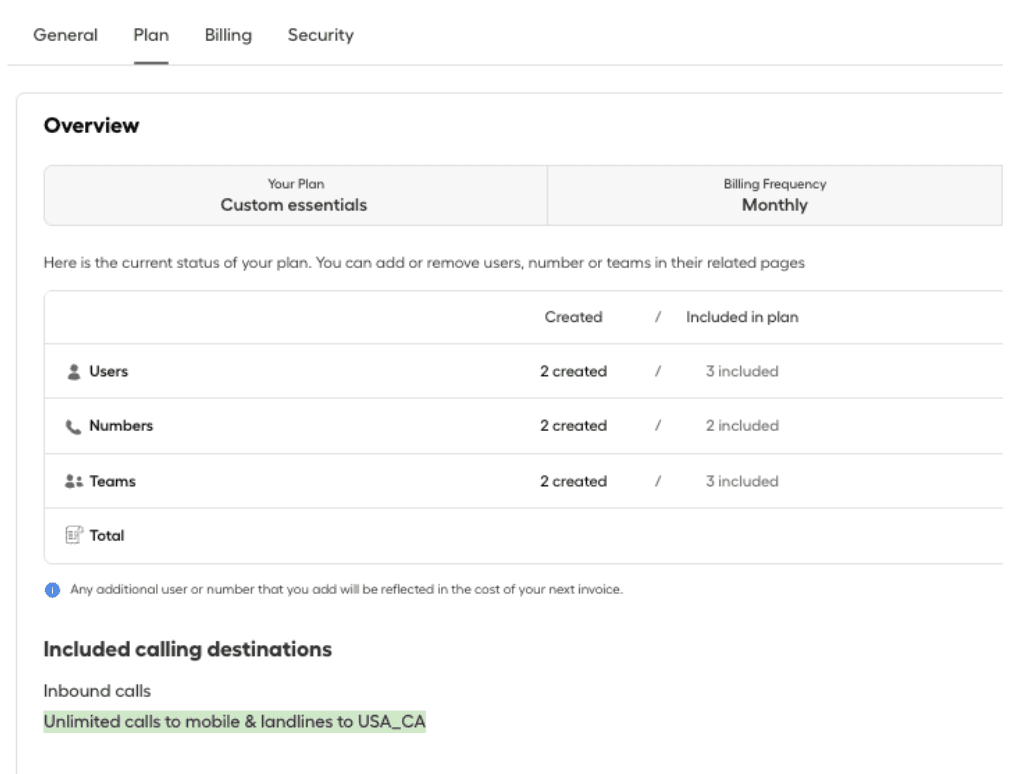Viewport: 1024px width, 774px height.
Task: Click the Total invoice icon
Action: (x=73, y=536)
